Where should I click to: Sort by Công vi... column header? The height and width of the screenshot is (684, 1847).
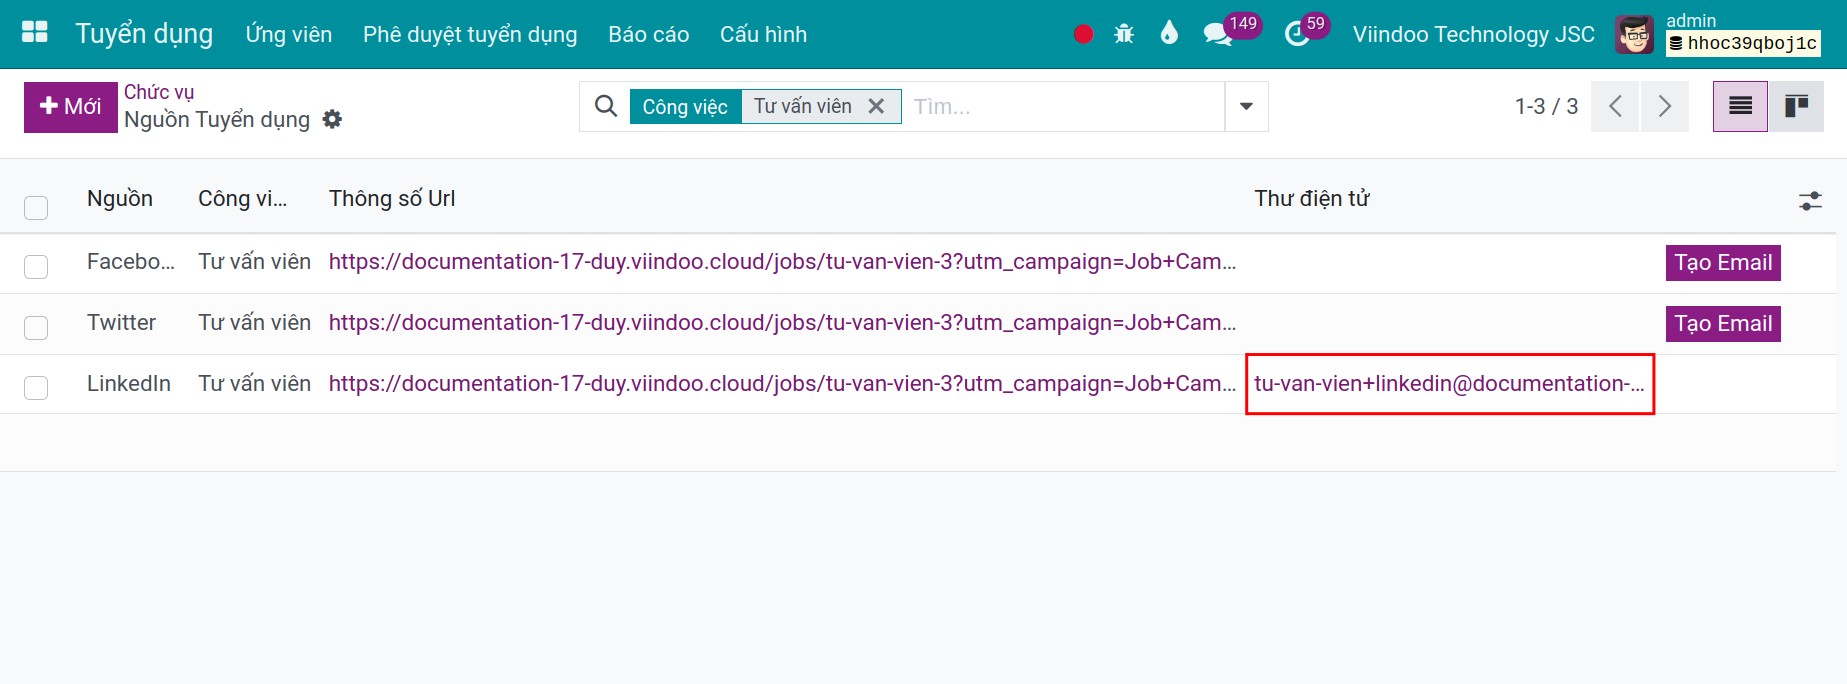pyautogui.click(x=243, y=198)
